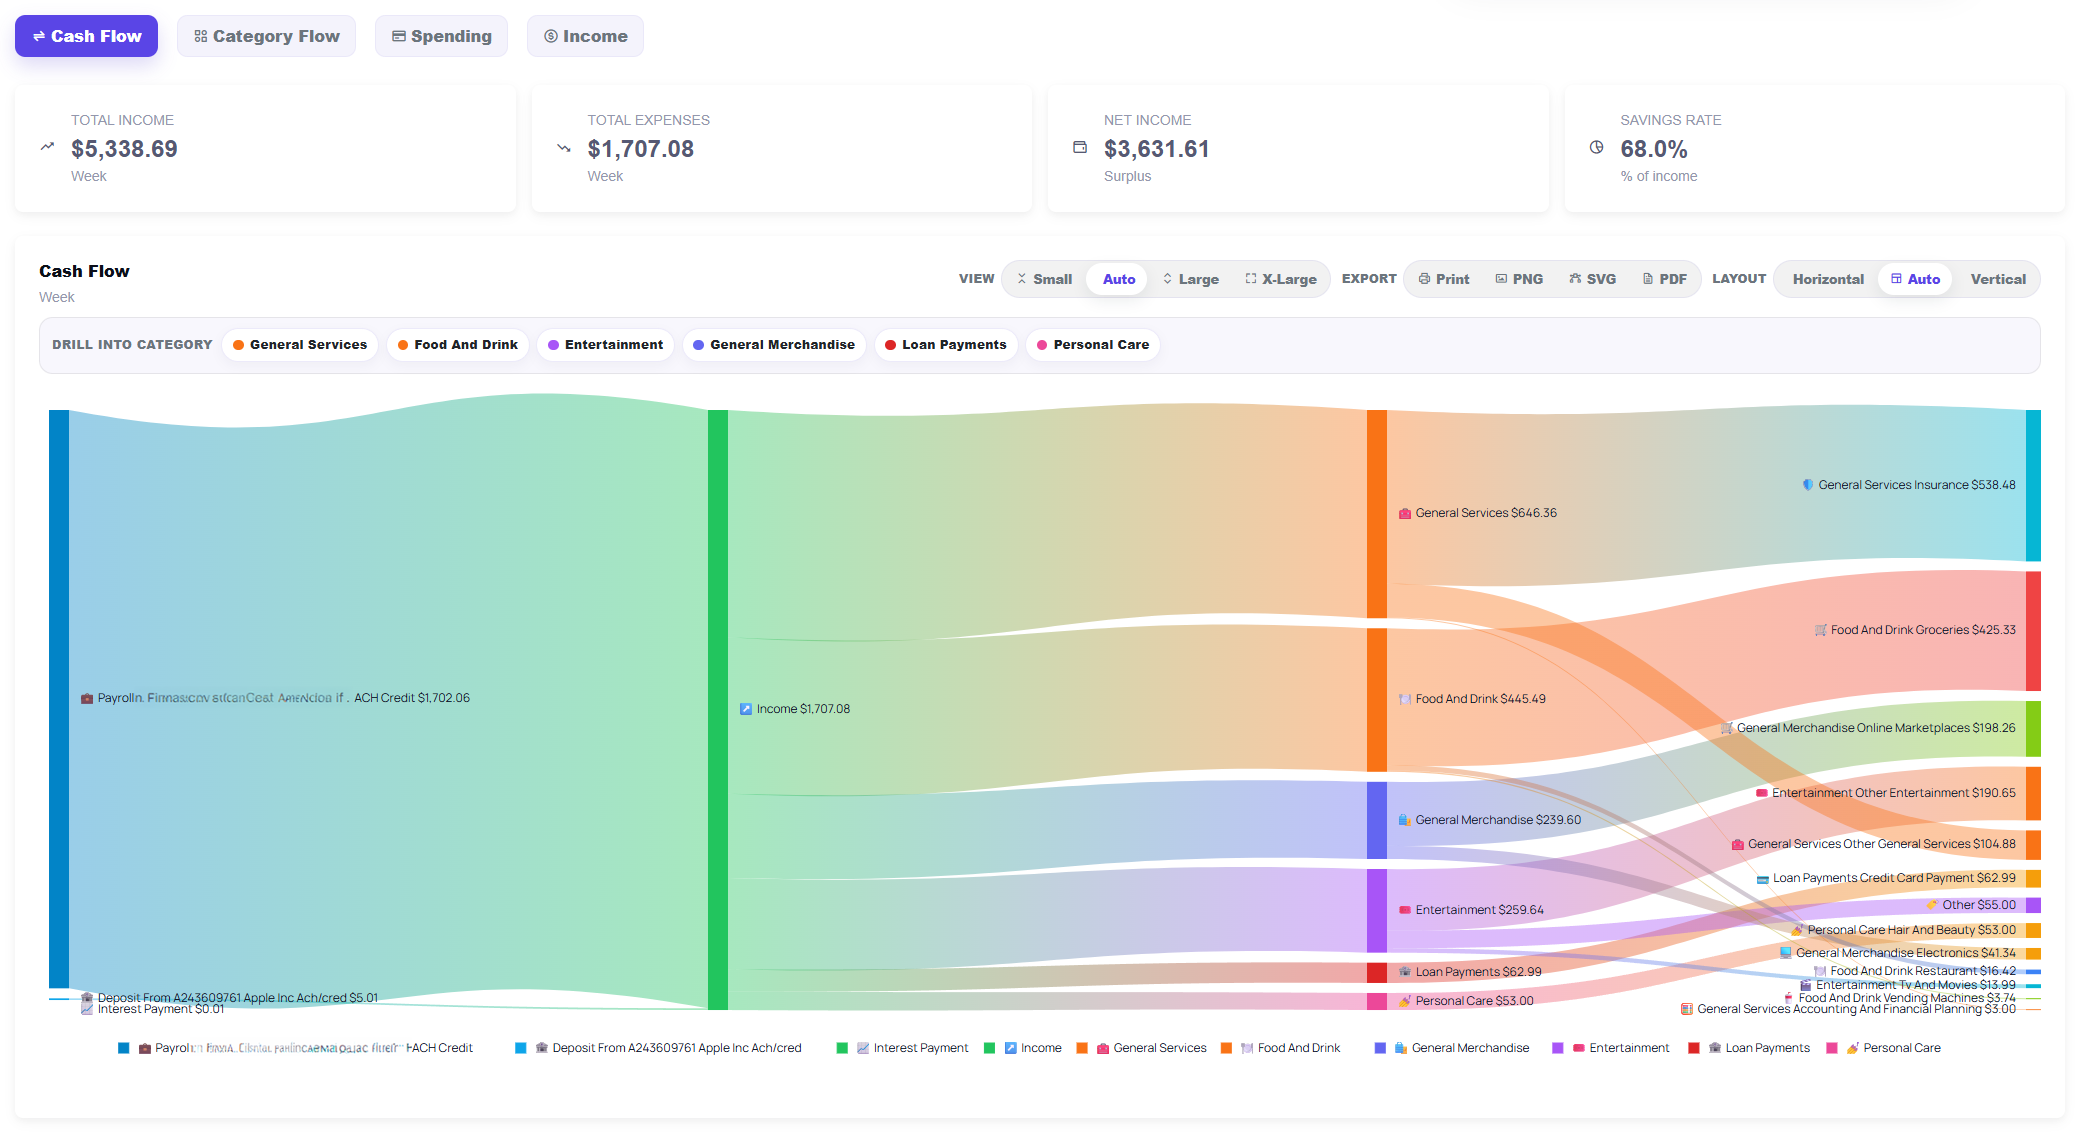
Task: Switch to Category Flow tab
Action: [266, 36]
